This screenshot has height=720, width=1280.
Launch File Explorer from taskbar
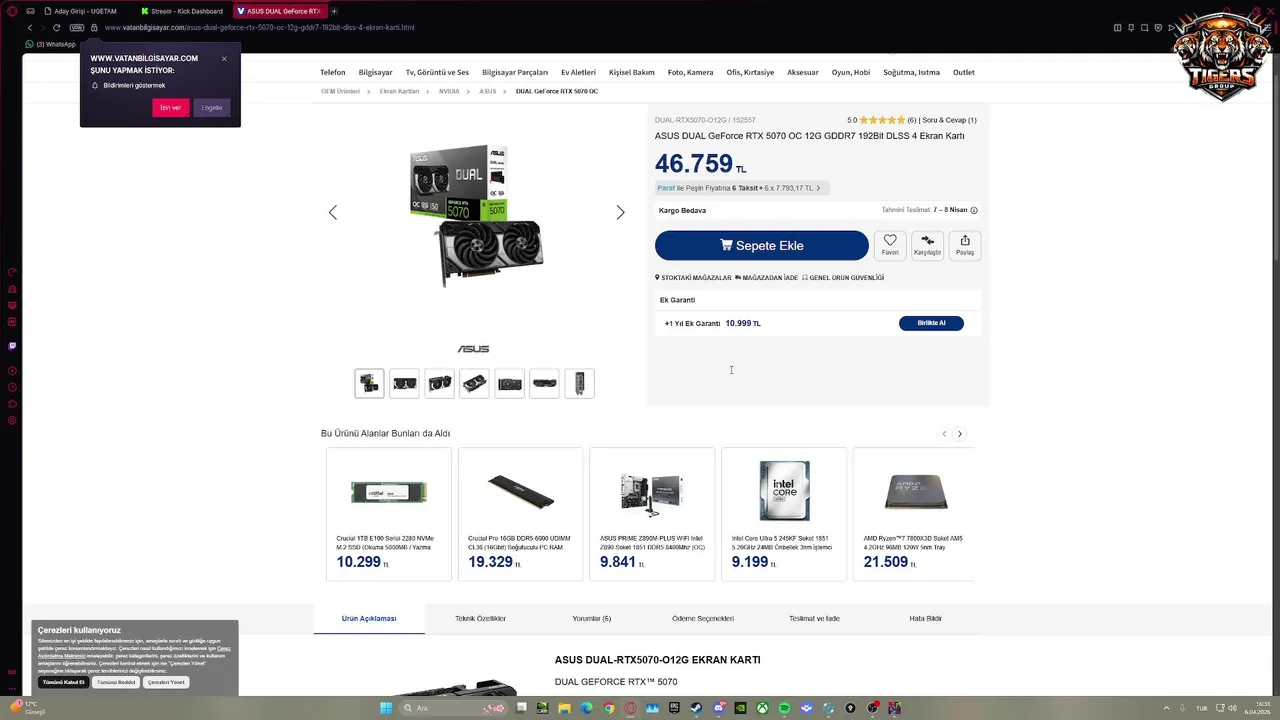(x=564, y=708)
